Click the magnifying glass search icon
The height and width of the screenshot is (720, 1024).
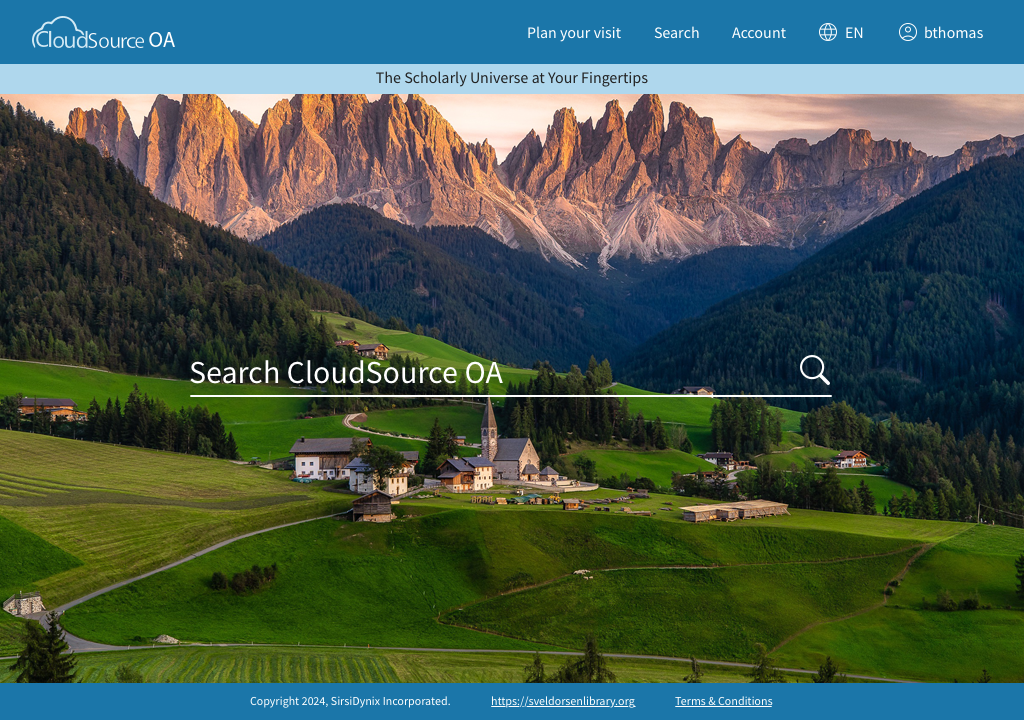point(814,370)
